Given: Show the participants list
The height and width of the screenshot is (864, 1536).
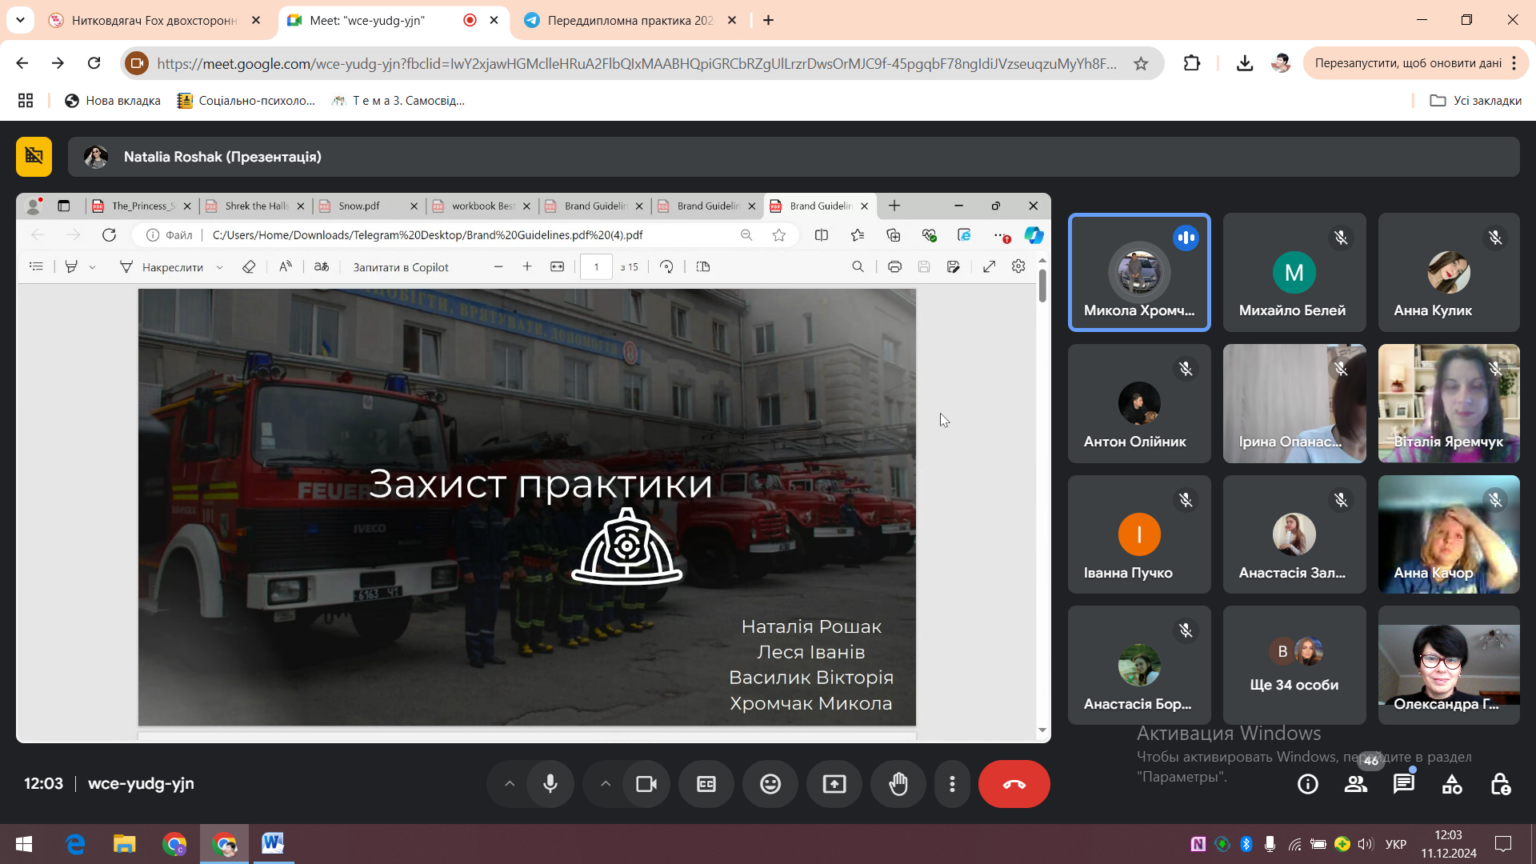Looking at the screenshot, I should pyautogui.click(x=1356, y=784).
